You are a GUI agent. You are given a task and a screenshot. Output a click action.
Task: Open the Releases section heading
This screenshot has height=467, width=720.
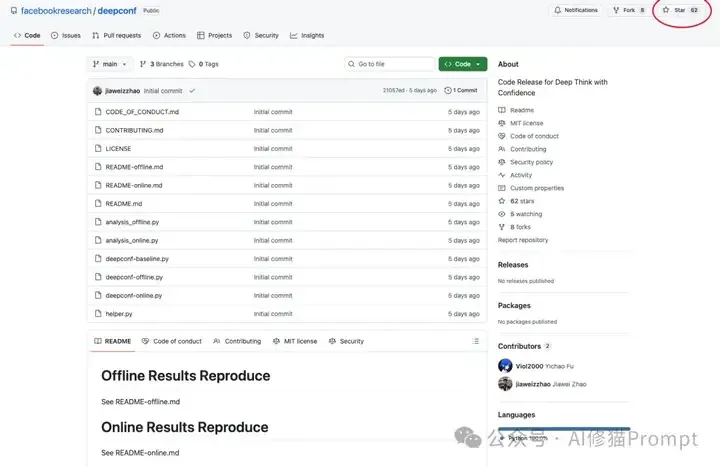pyautogui.click(x=513, y=265)
